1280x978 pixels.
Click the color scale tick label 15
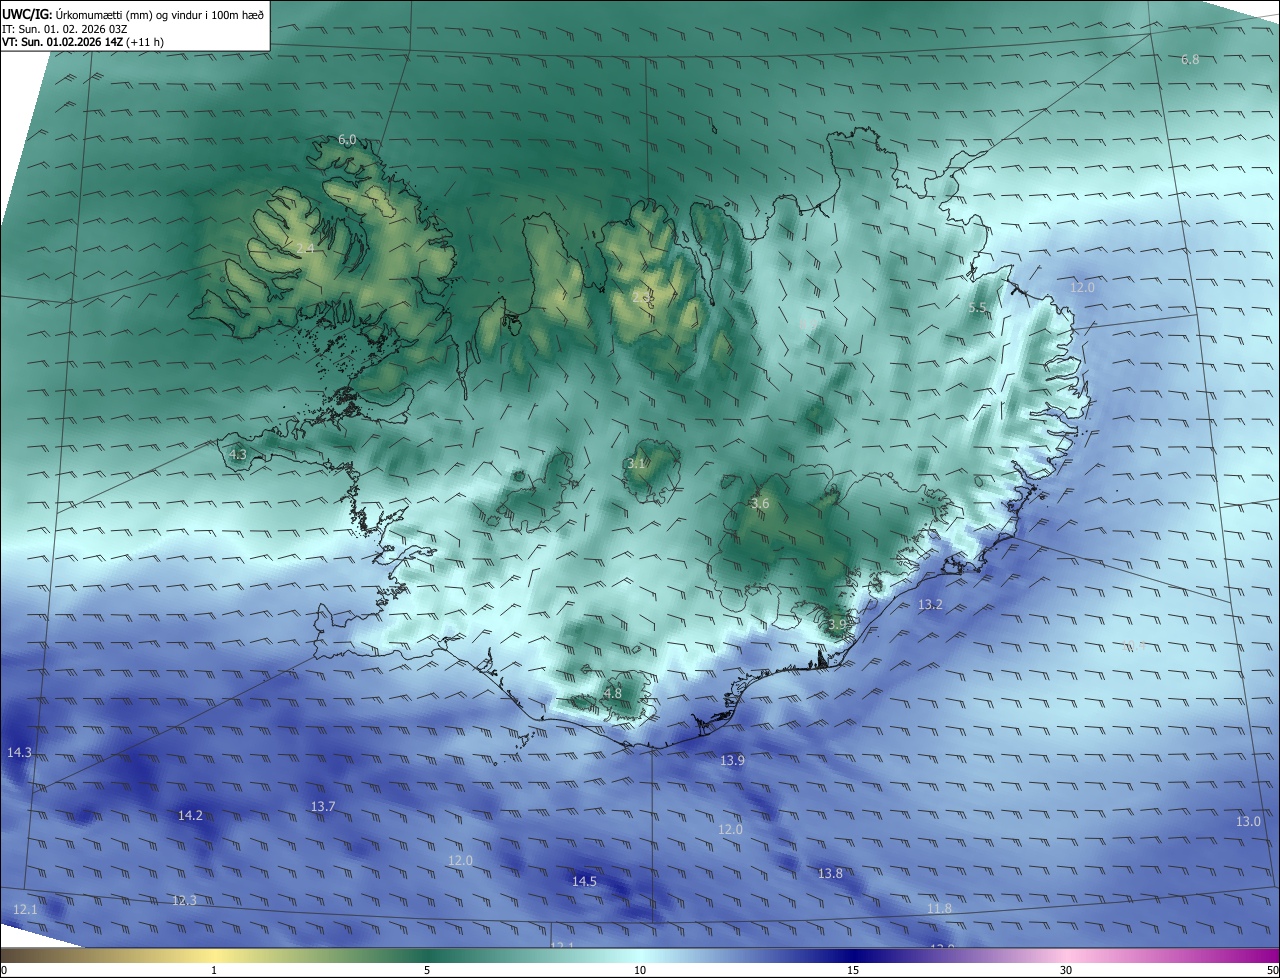pyautogui.click(x=853, y=970)
